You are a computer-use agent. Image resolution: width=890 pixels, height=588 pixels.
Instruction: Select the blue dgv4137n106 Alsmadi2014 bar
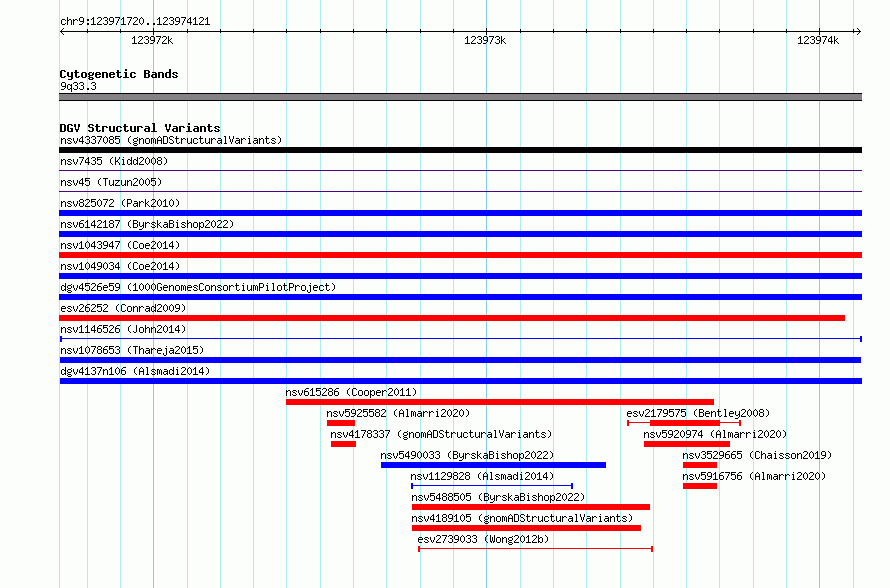point(460,381)
